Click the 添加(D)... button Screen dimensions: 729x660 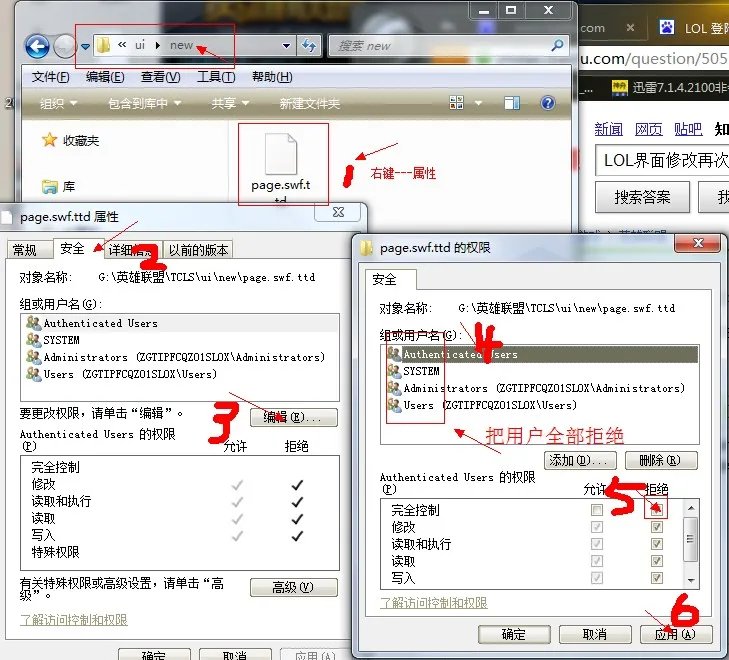pyautogui.click(x=580, y=461)
